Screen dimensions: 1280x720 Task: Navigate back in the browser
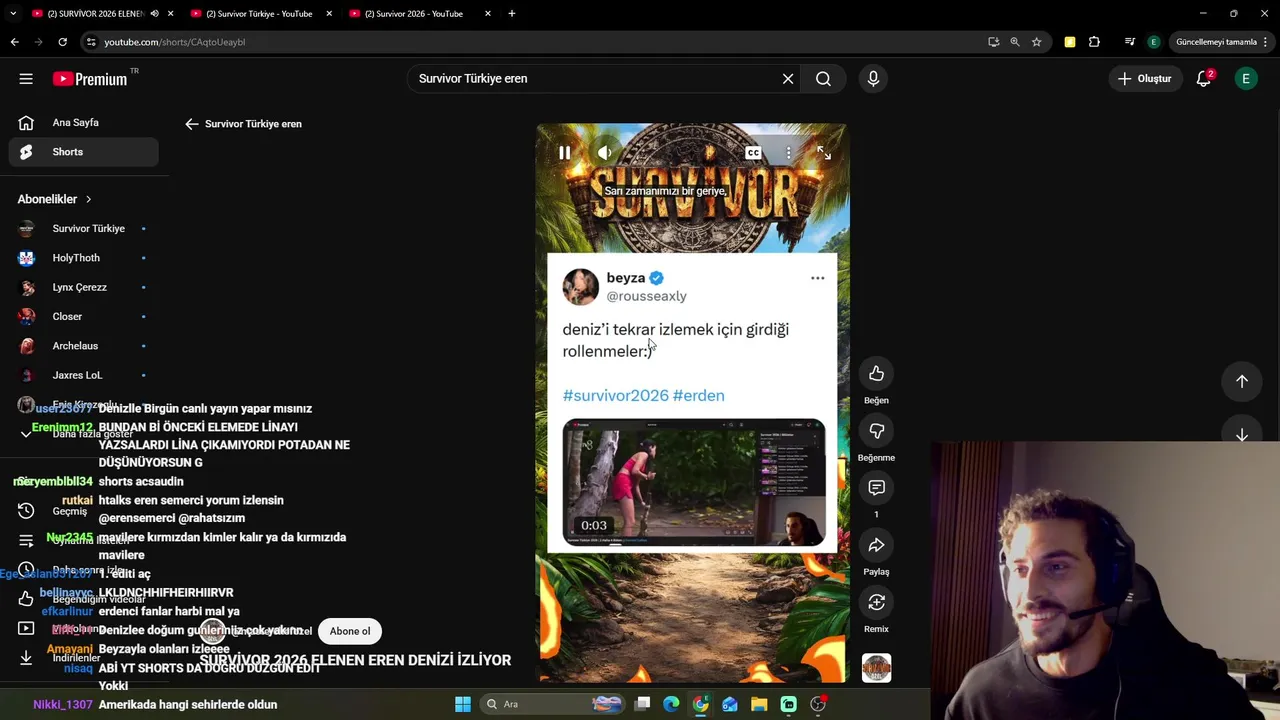(14, 42)
